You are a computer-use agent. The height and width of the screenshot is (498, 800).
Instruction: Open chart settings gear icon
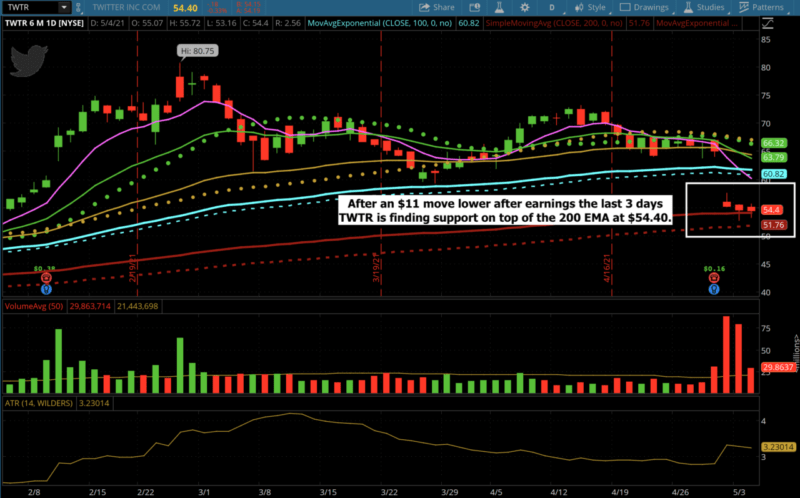tap(524, 7)
